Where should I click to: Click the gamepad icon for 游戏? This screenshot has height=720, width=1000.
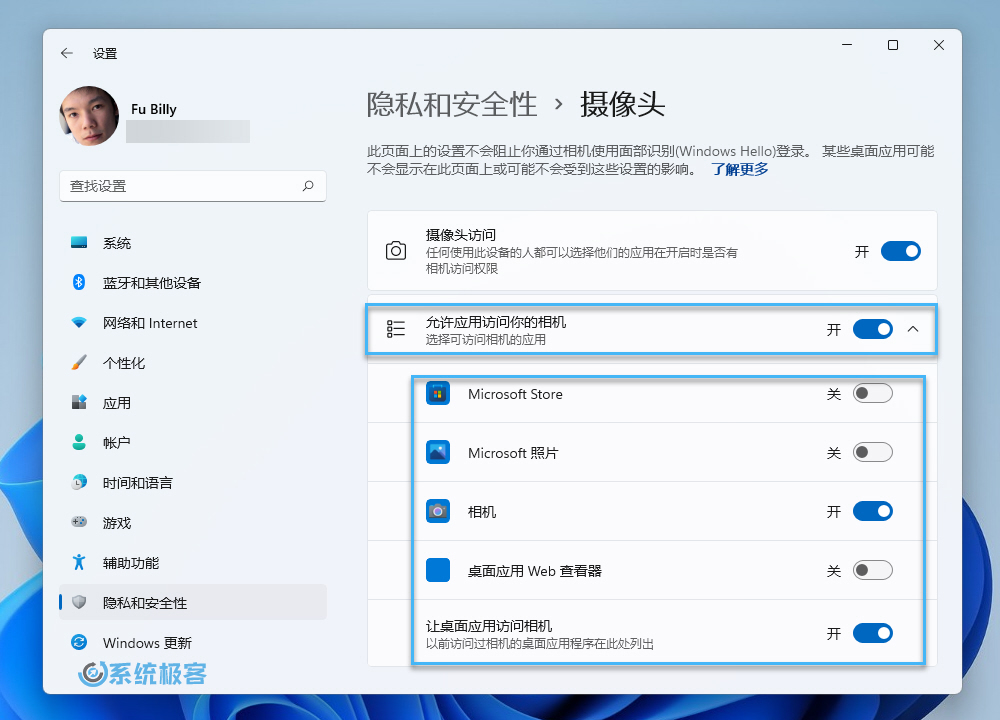tap(79, 522)
